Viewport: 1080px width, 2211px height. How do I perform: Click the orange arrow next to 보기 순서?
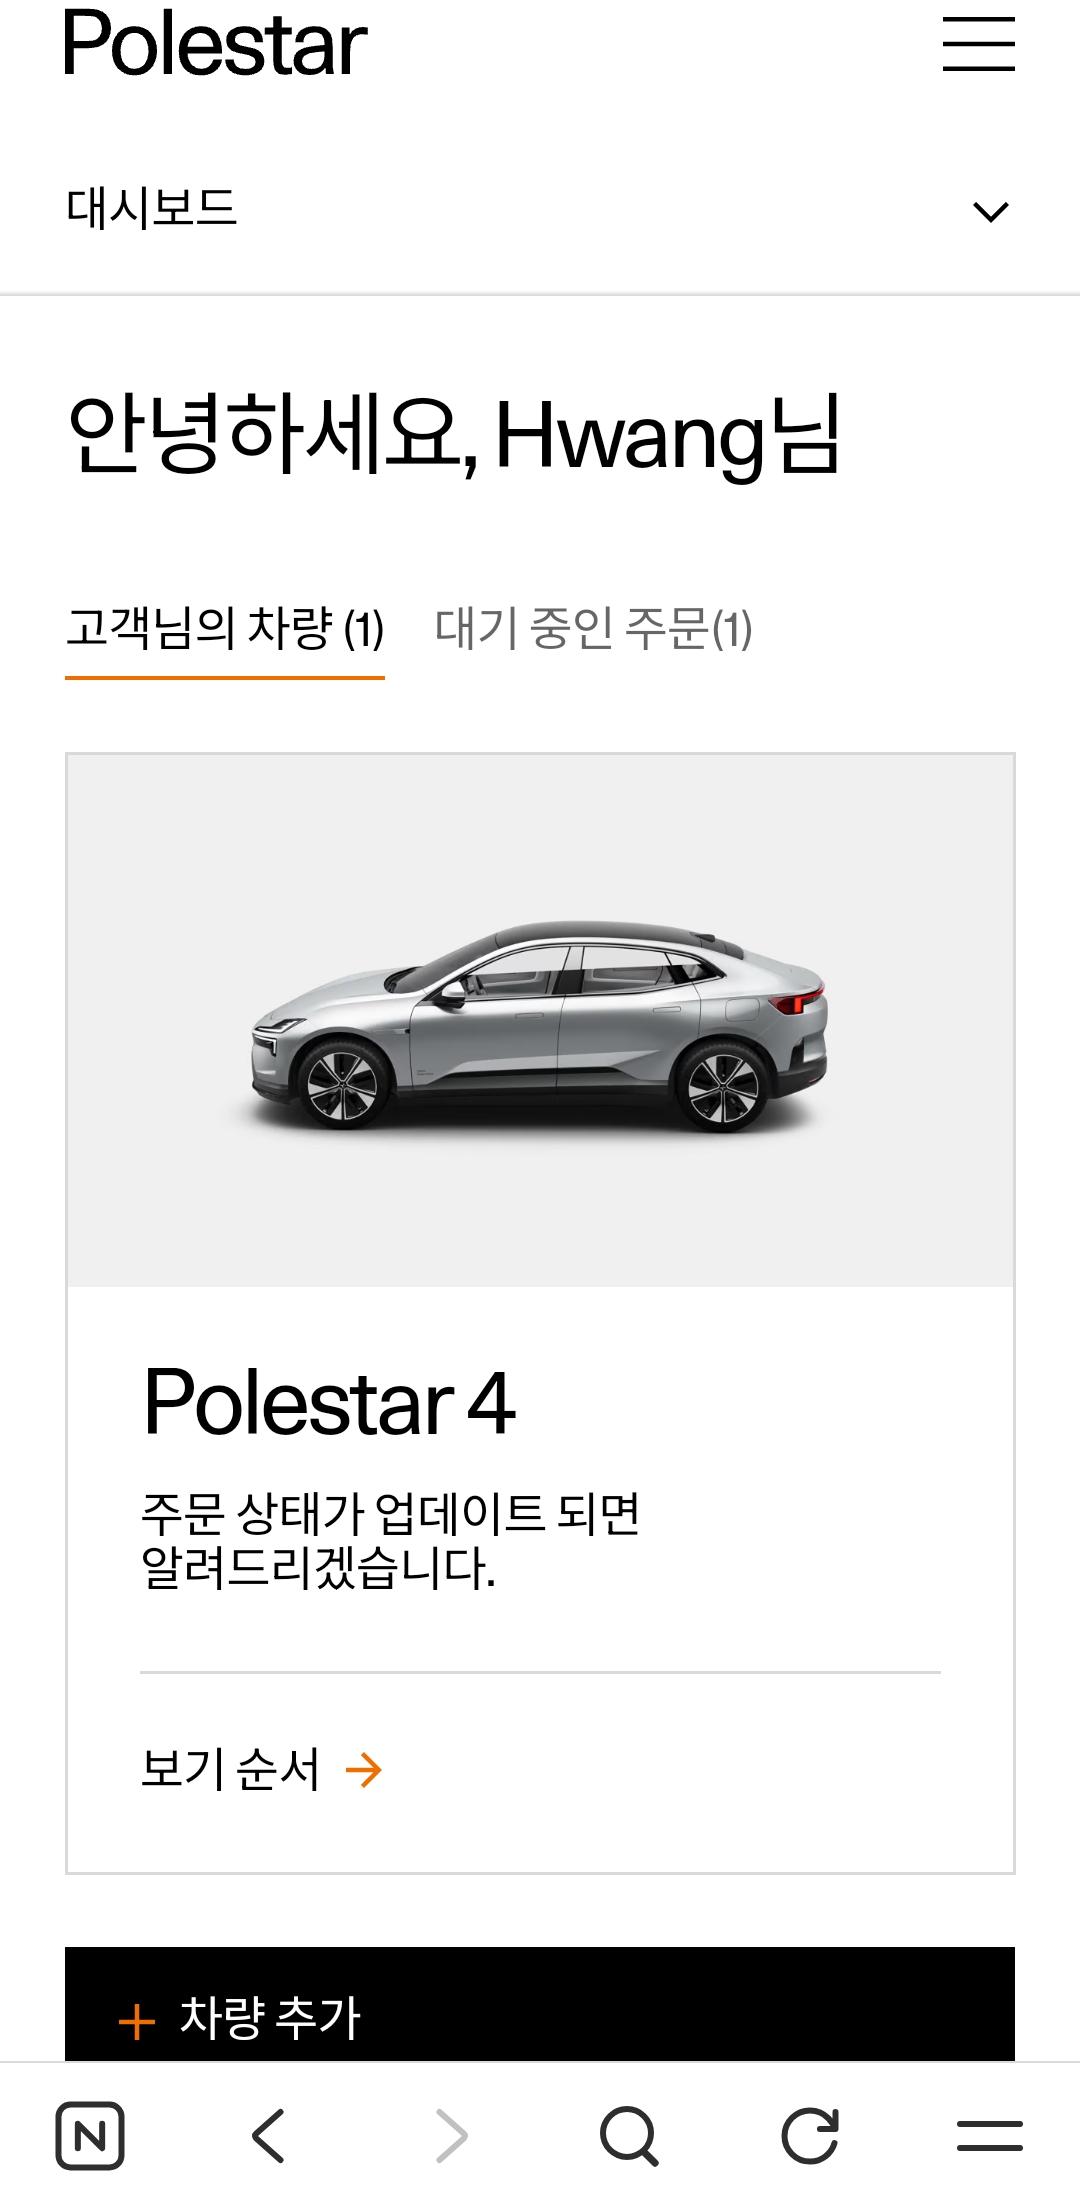[363, 1771]
